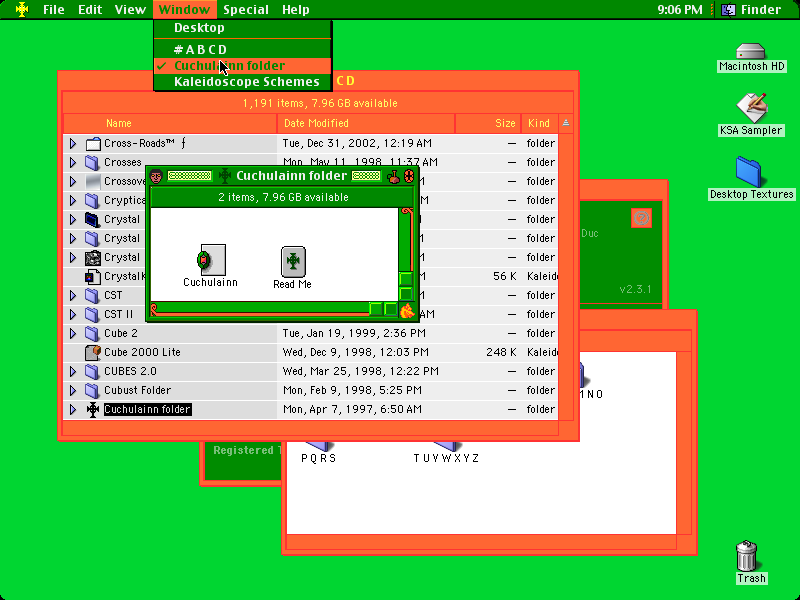Click the Cube 2000 Lite file name
The width and height of the screenshot is (800, 600).
click(x=142, y=353)
